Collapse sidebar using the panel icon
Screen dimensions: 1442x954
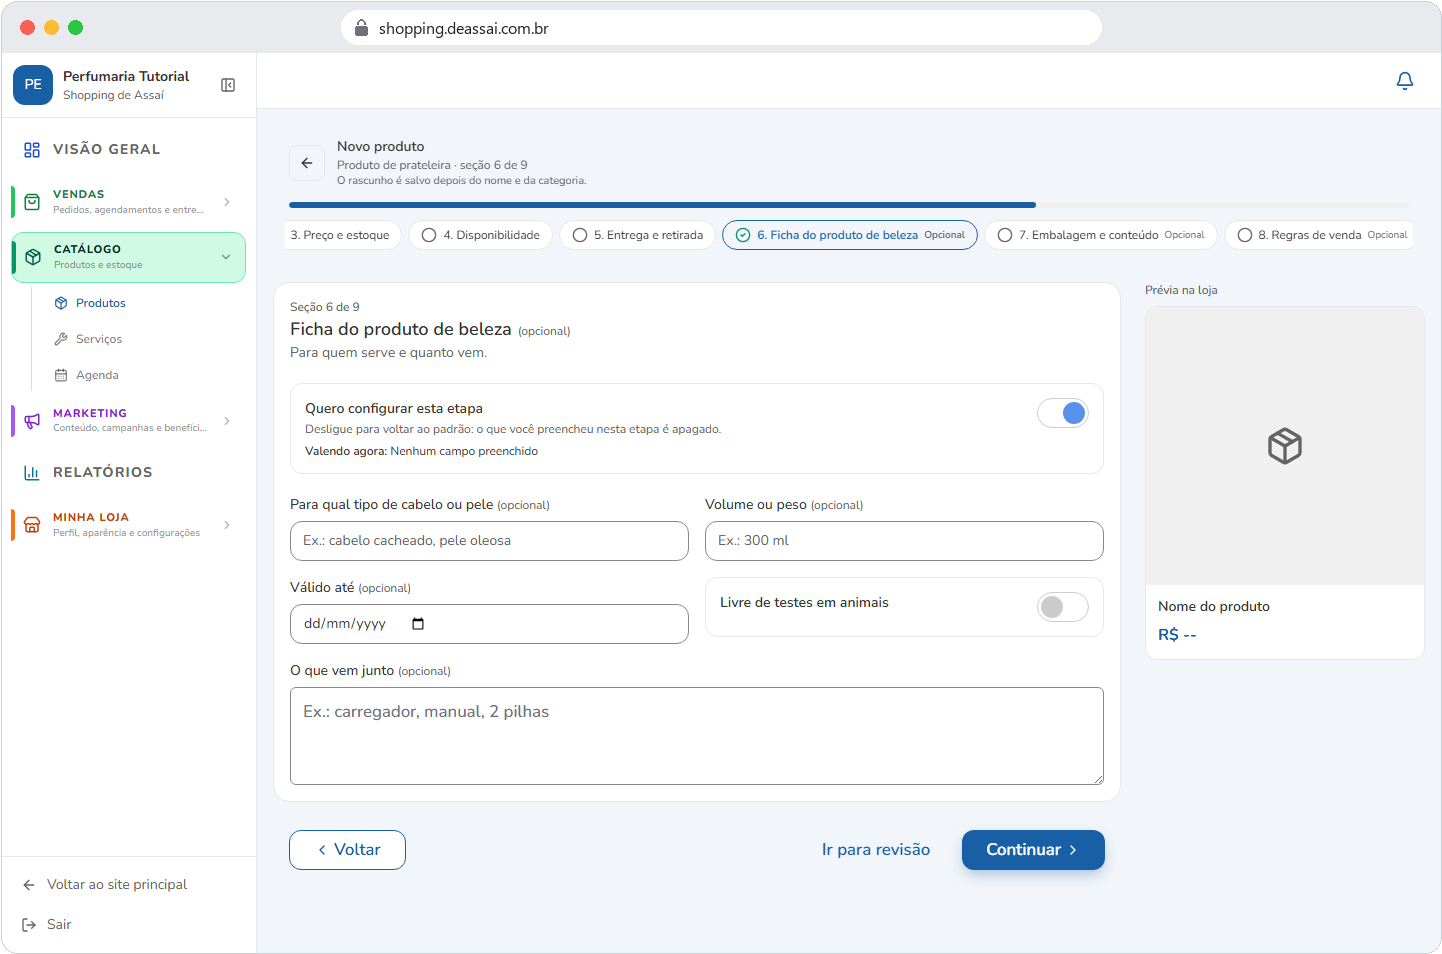pos(228,85)
